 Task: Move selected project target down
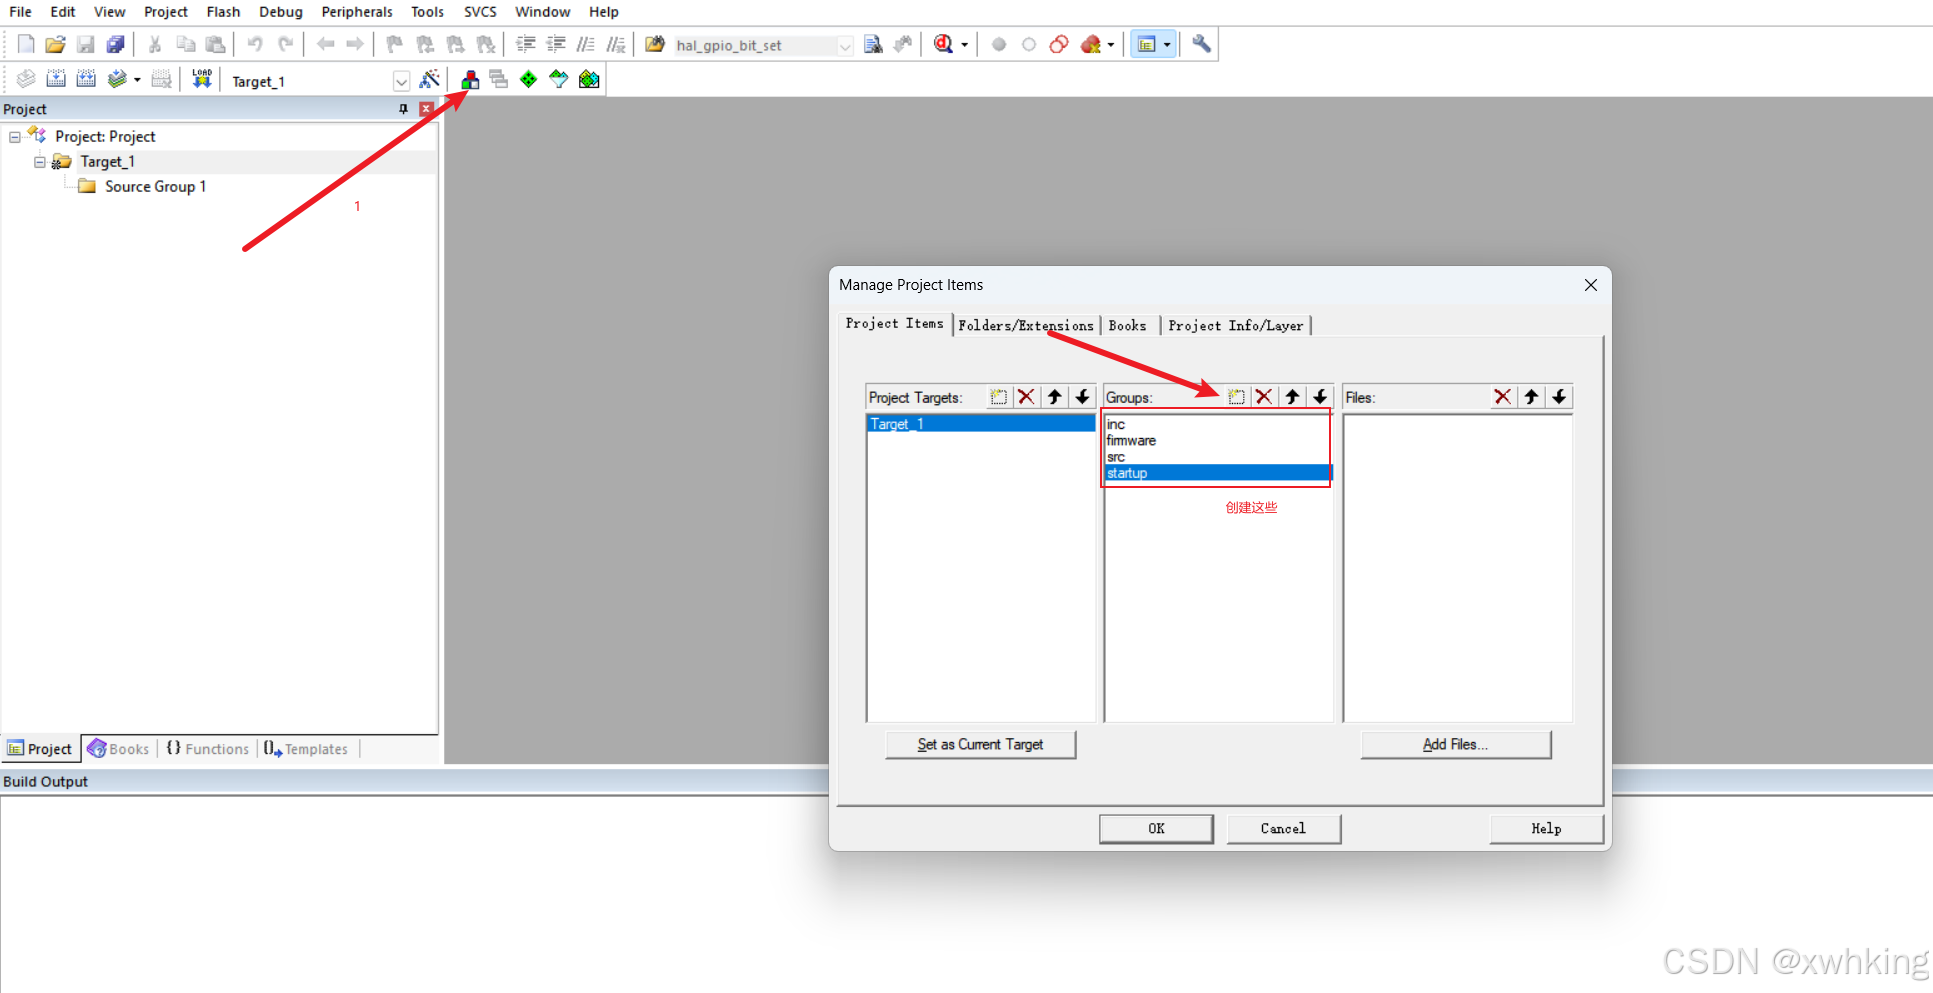(x=1082, y=397)
